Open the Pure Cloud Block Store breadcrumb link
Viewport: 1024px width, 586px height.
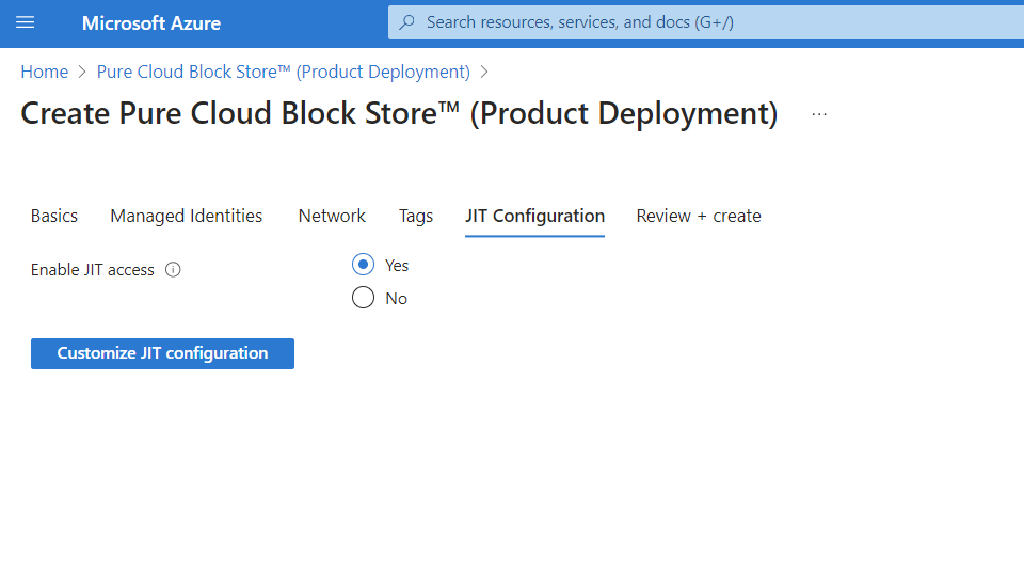click(282, 71)
